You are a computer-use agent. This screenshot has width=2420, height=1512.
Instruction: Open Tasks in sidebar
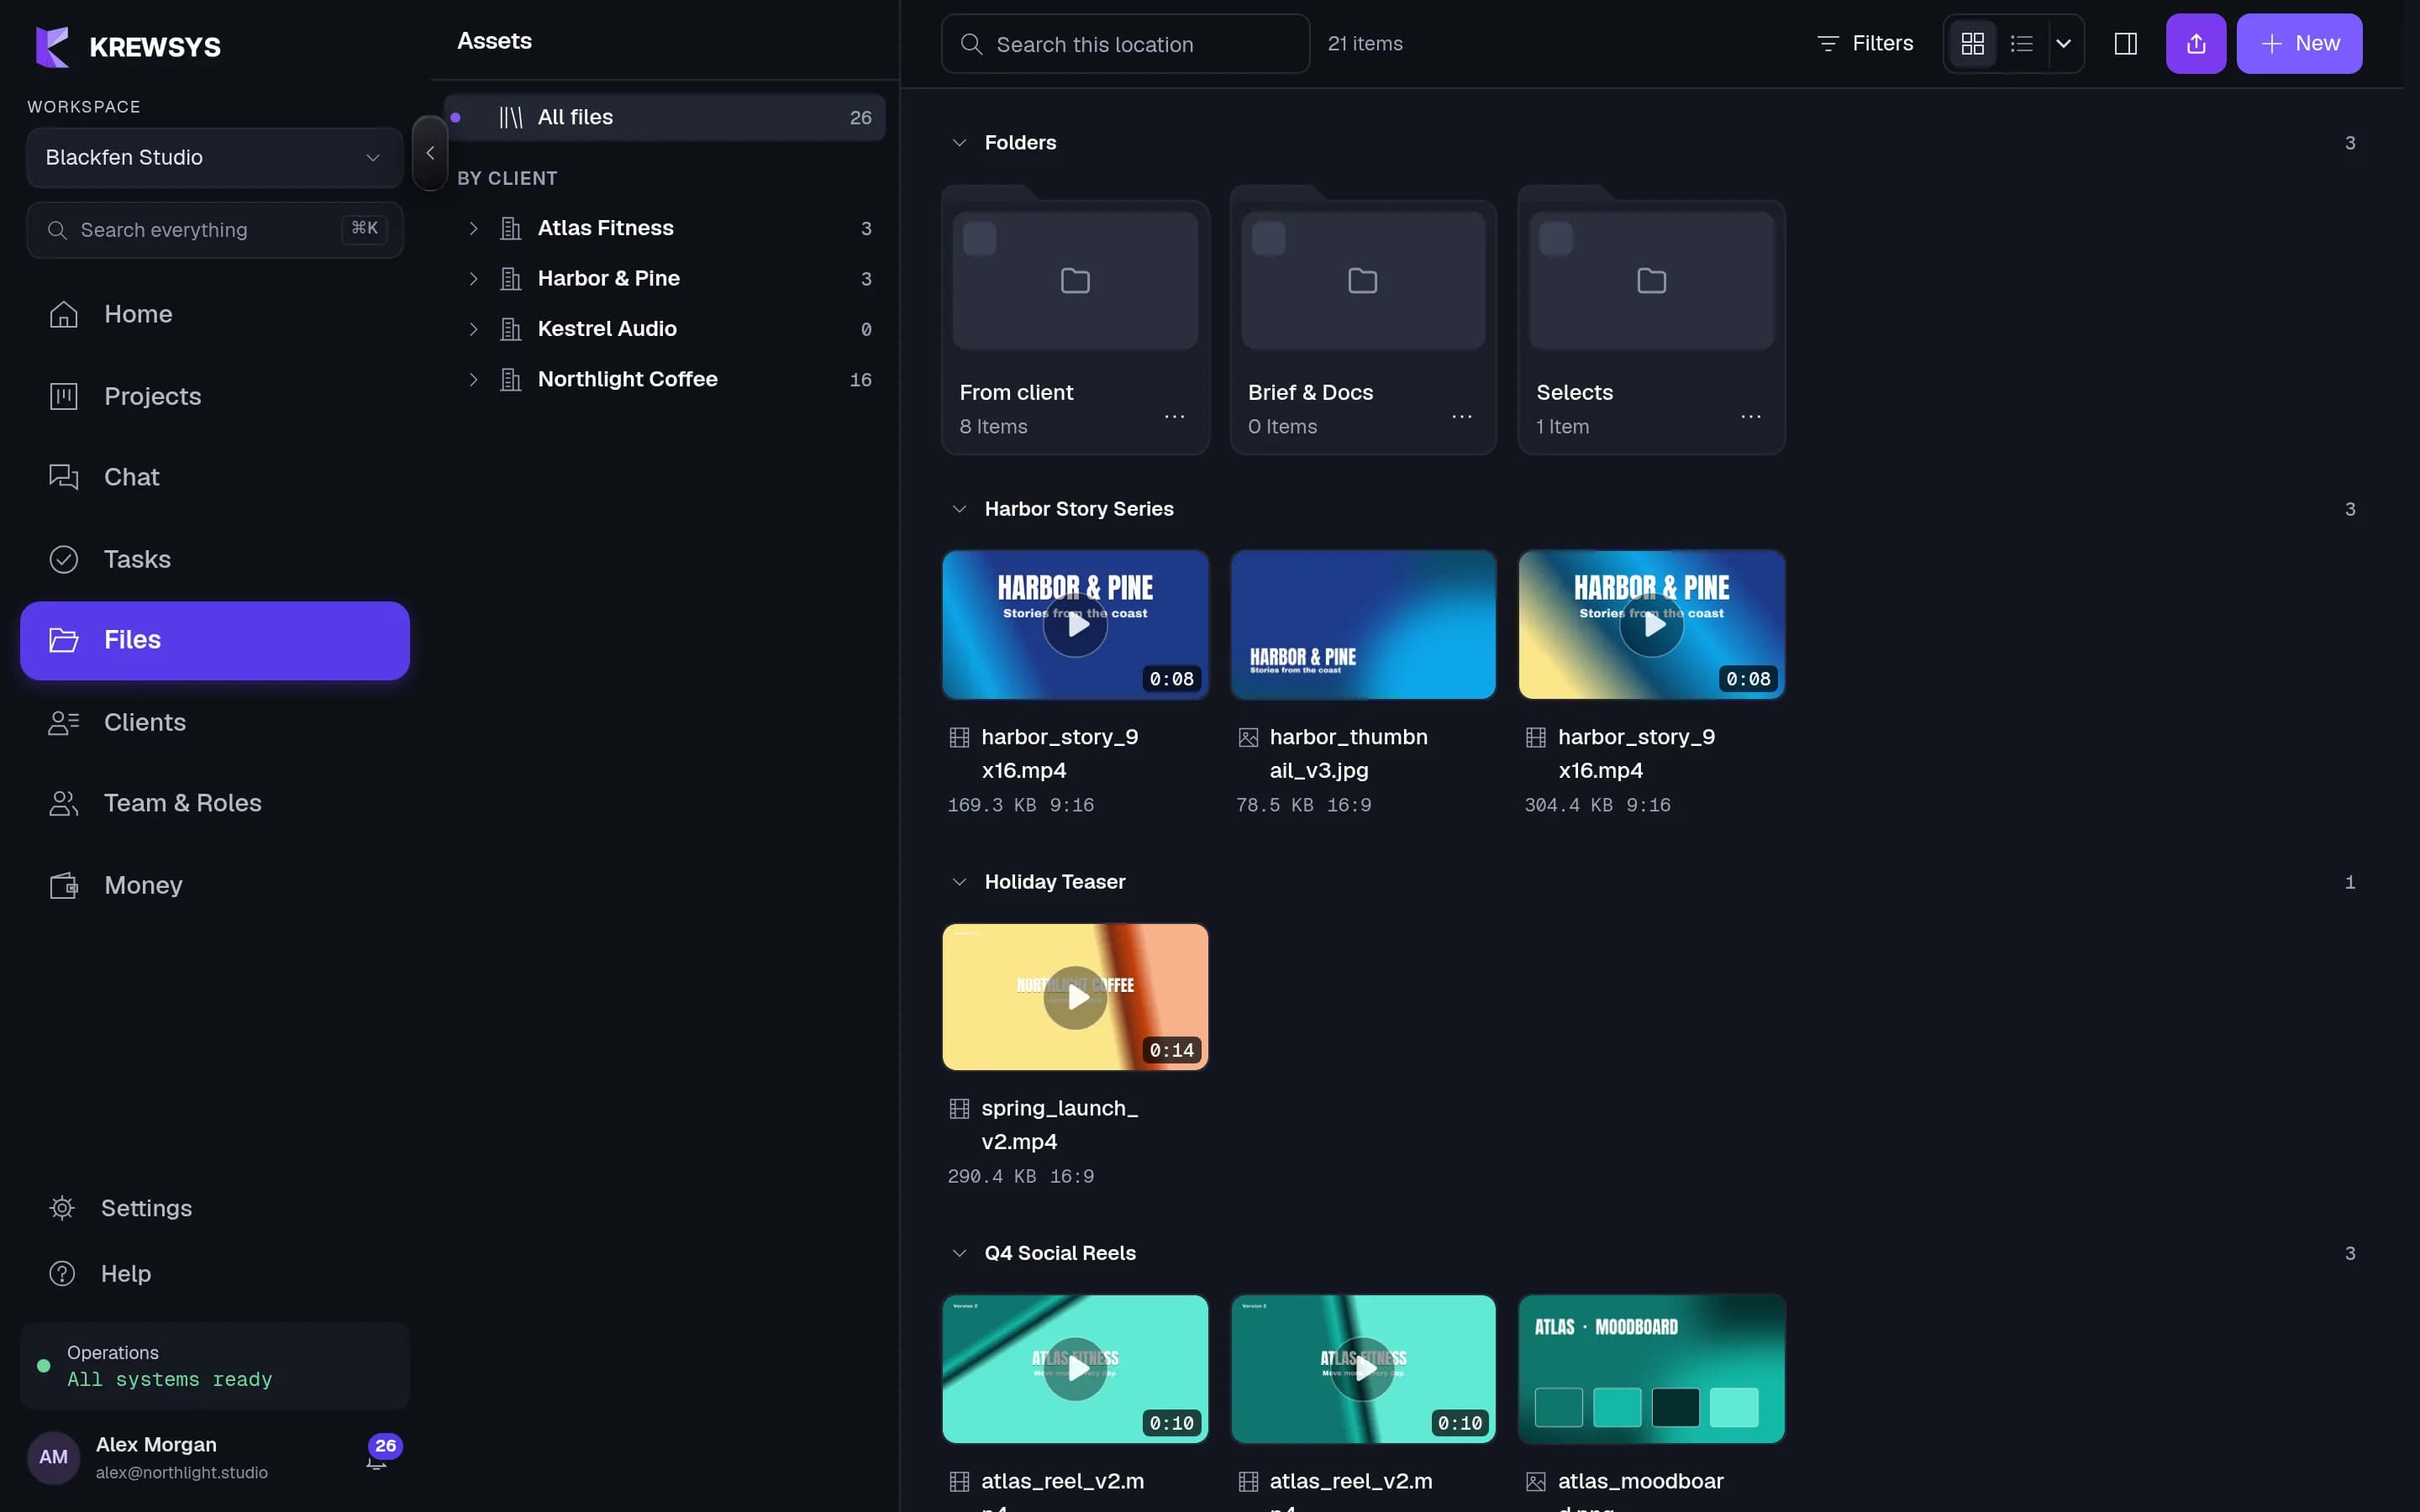tap(215, 559)
